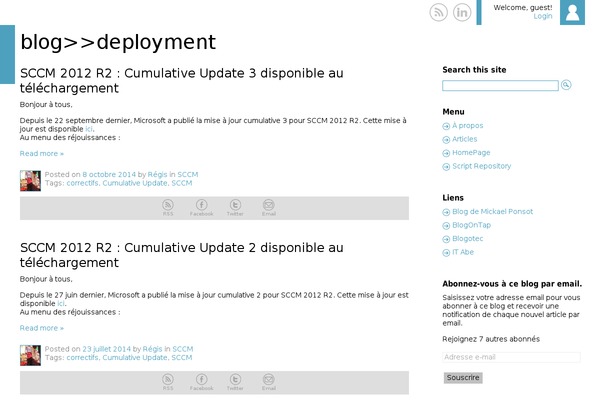Image resolution: width=600 pixels, height=400 pixels.
Task: Open Script Repository in the Menu
Action: tap(481, 166)
